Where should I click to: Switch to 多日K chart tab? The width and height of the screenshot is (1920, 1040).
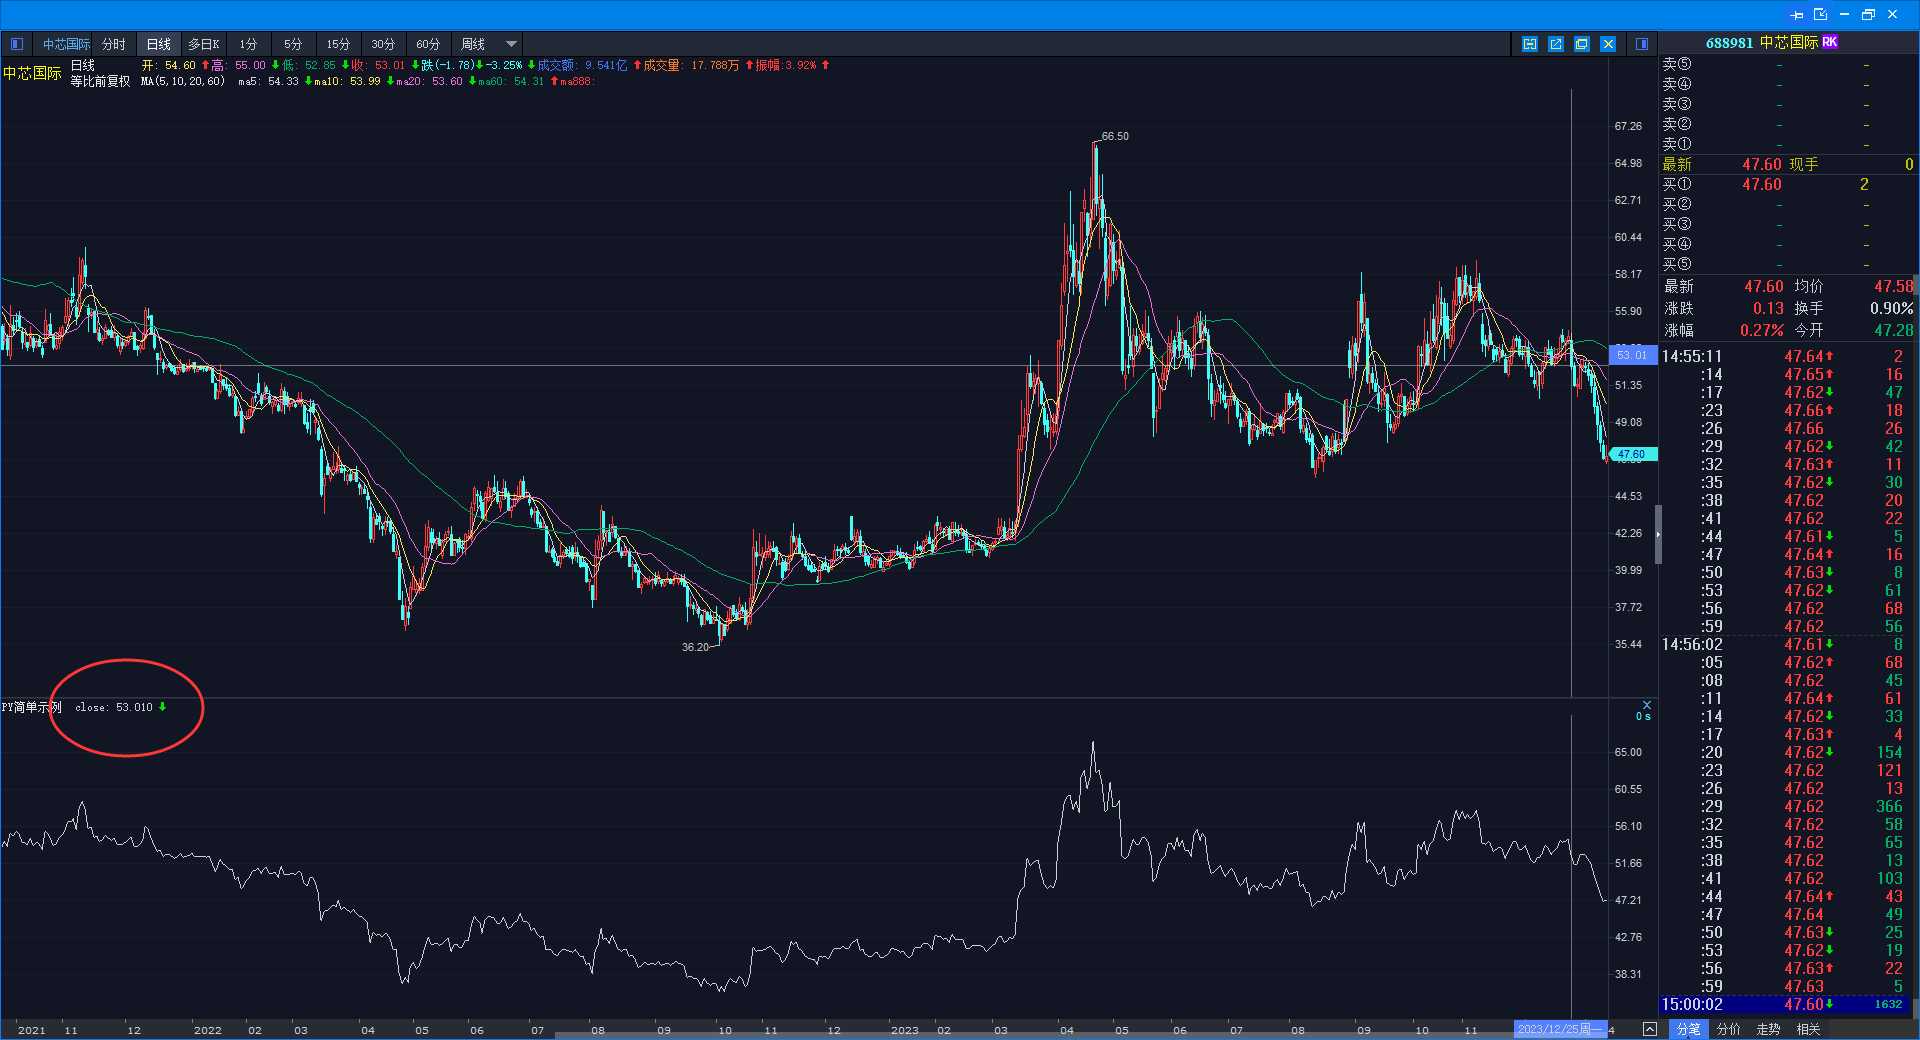tap(204, 44)
